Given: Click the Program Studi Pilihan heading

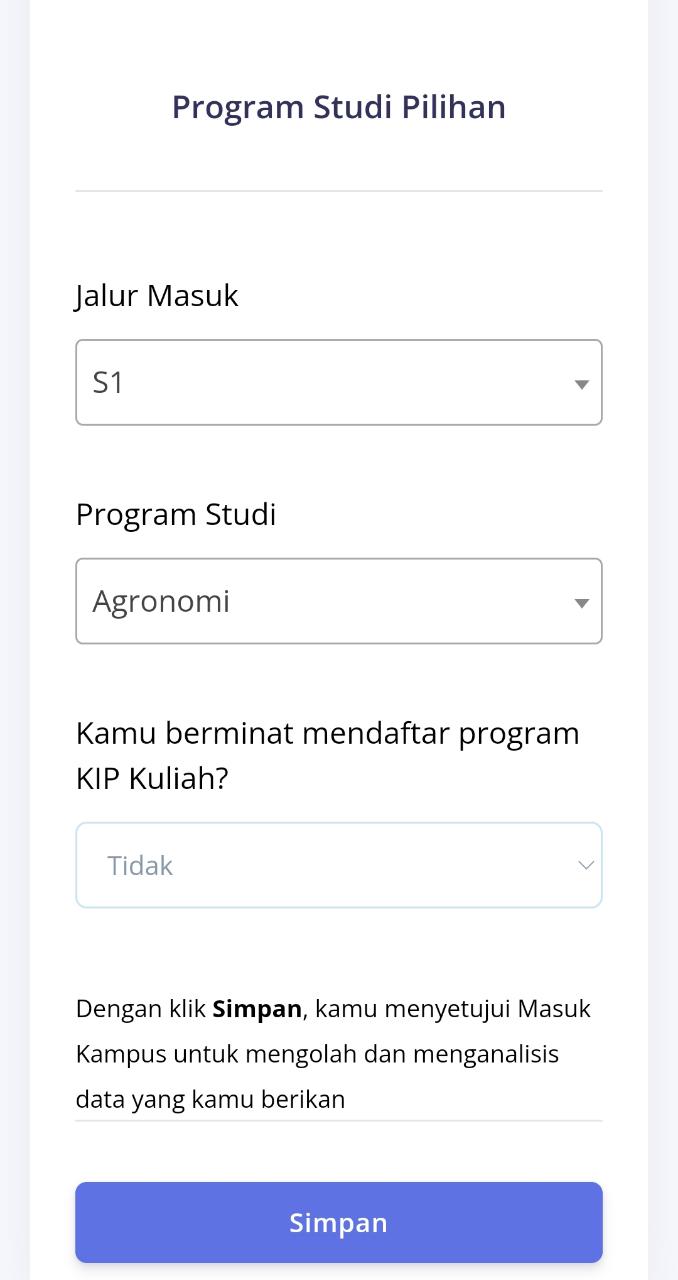Looking at the screenshot, I should [338, 107].
